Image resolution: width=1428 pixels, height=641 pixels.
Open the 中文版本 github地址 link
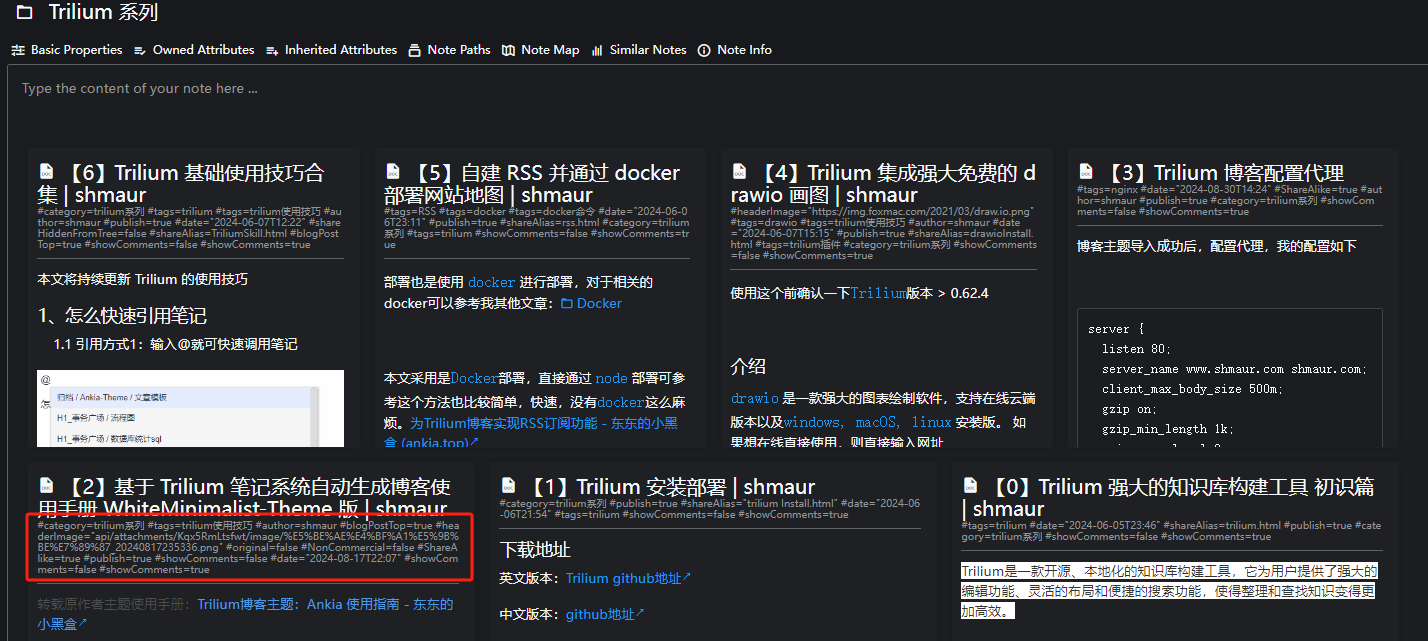605,614
